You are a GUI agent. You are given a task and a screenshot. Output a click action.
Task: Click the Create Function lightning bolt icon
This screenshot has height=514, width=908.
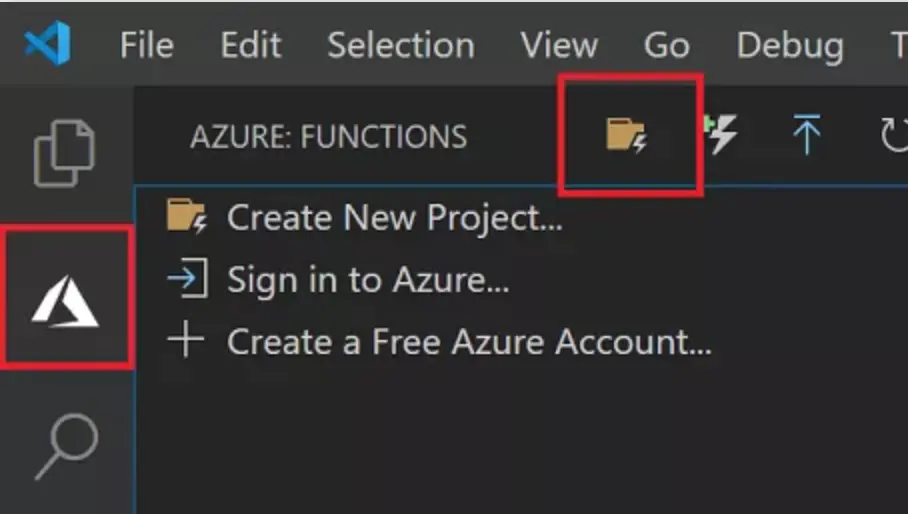(x=721, y=135)
